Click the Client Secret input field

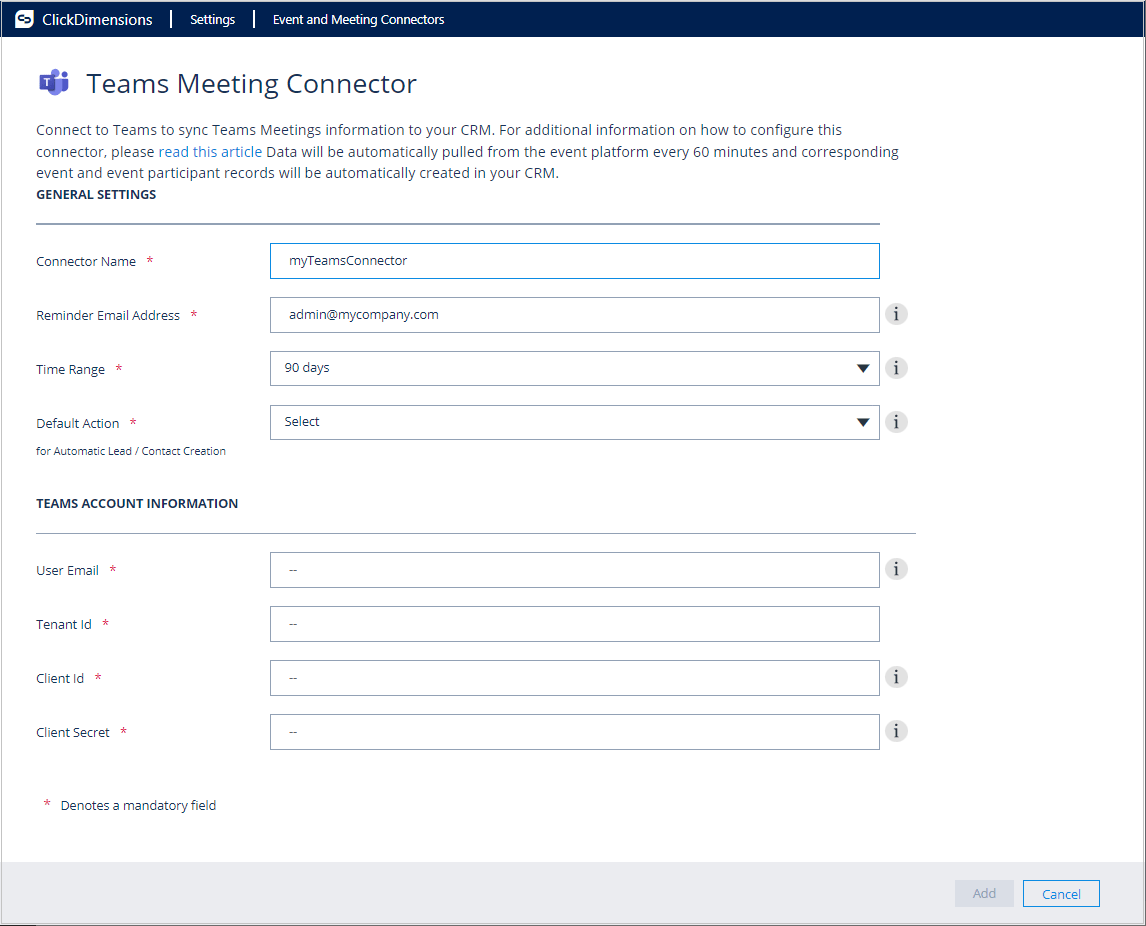click(574, 731)
